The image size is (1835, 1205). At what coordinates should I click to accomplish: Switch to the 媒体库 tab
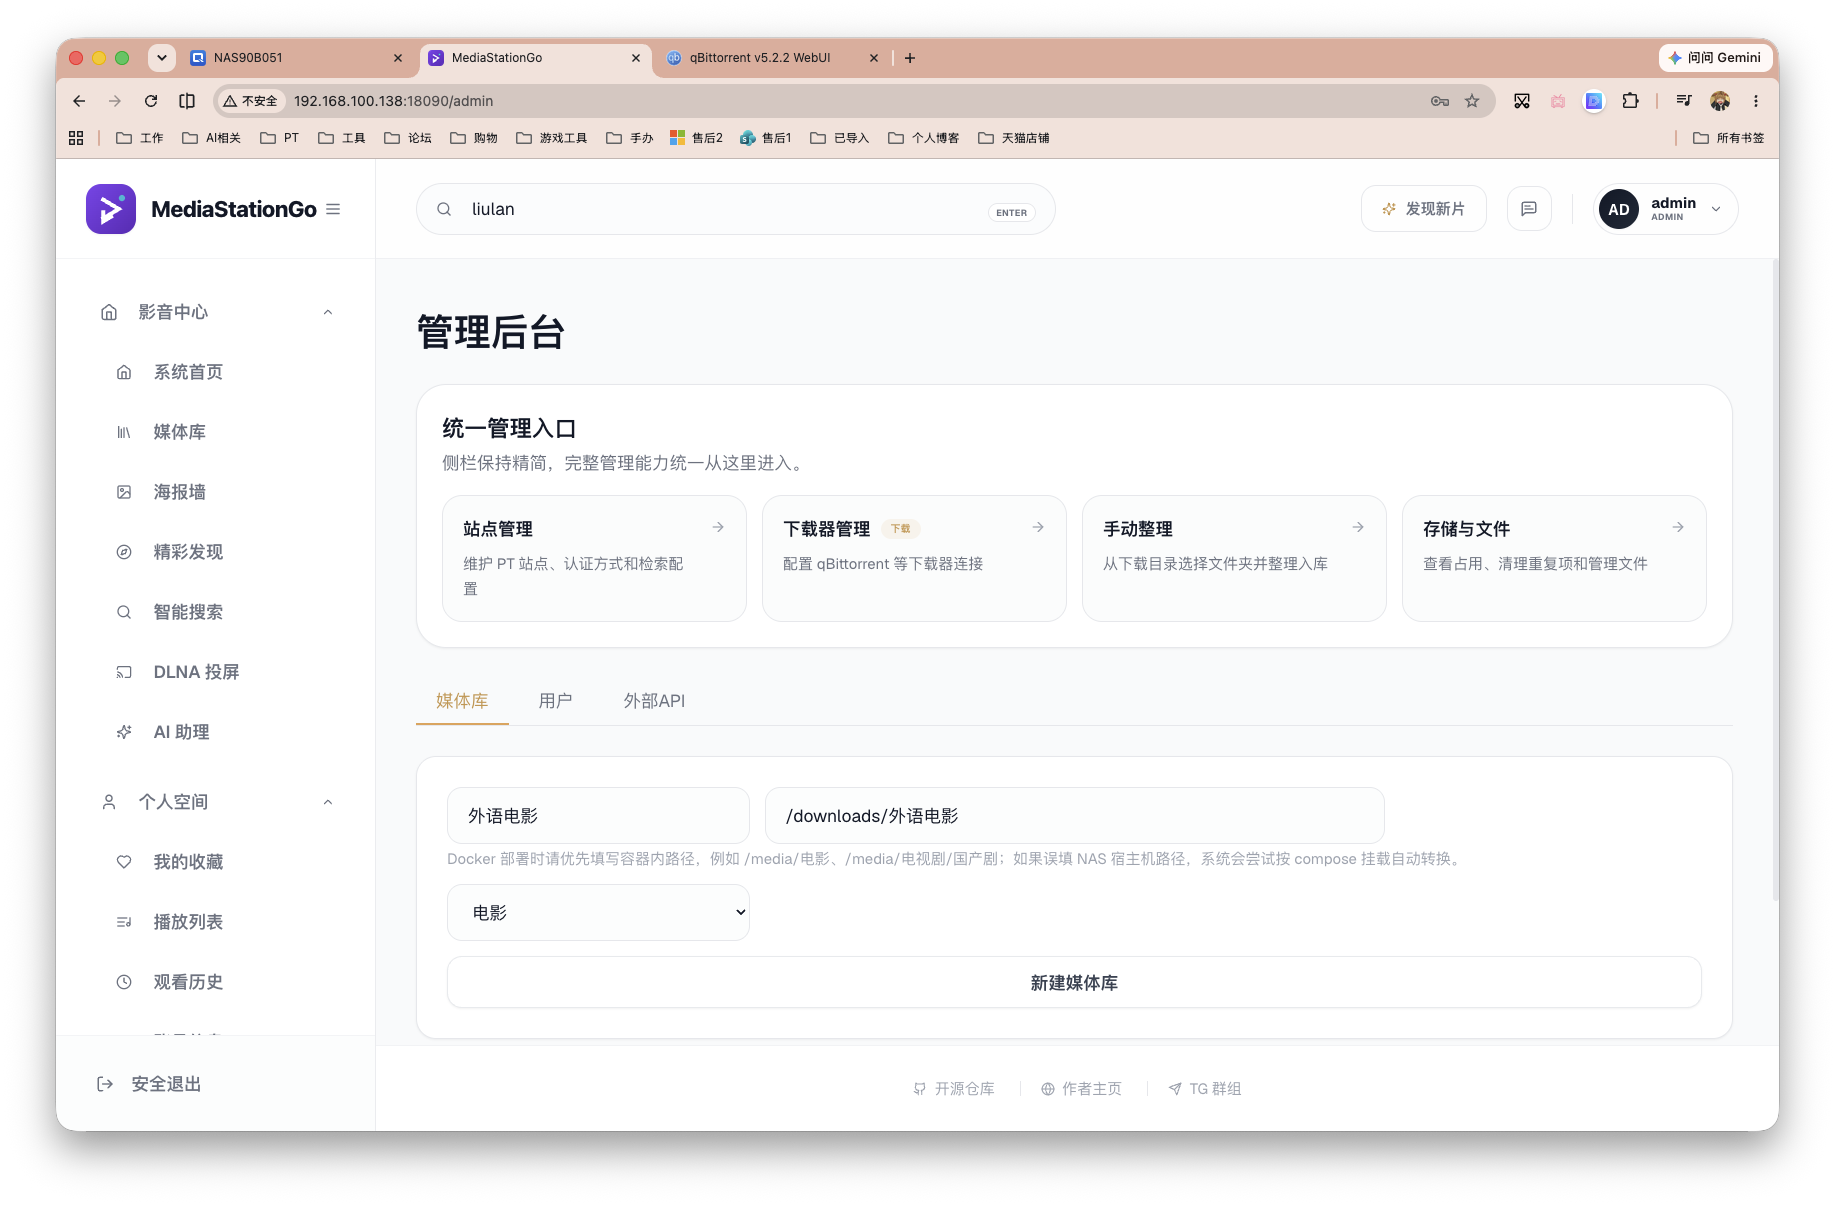462,701
